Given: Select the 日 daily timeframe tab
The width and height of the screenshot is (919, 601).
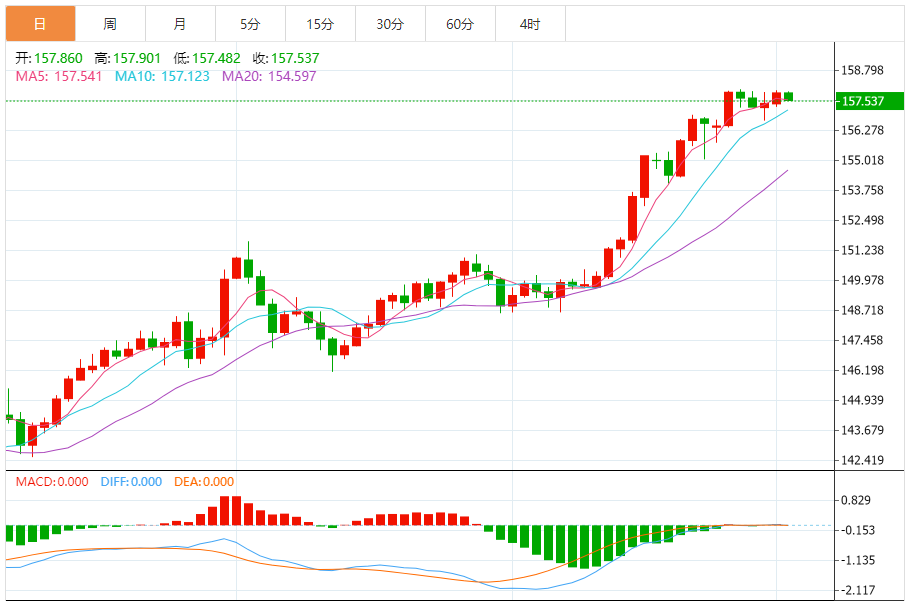Looking at the screenshot, I should tap(40, 24).
